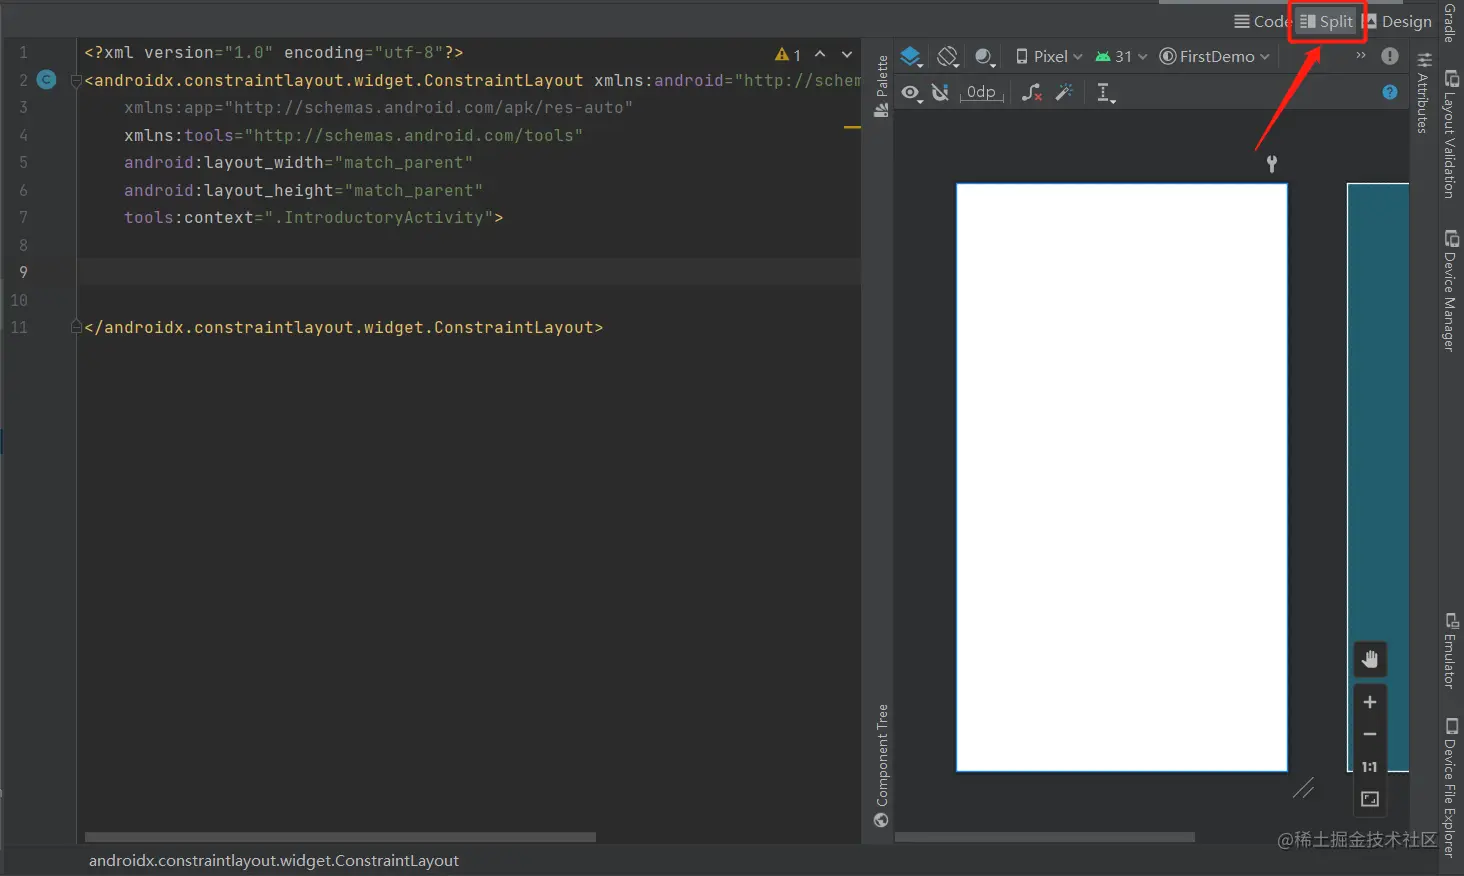
Task: Click the warning indicator in the editor
Action: tap(788, 54)
